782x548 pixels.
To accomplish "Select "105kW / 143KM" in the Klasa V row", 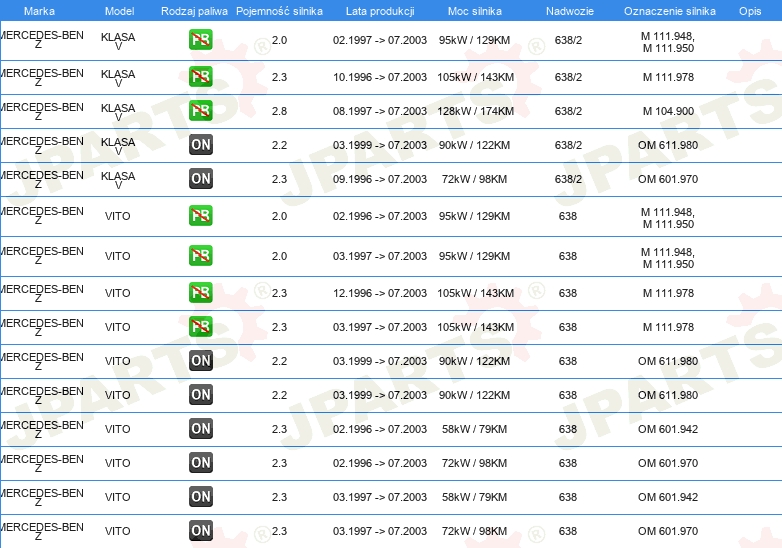I will [x=475, y=77].
